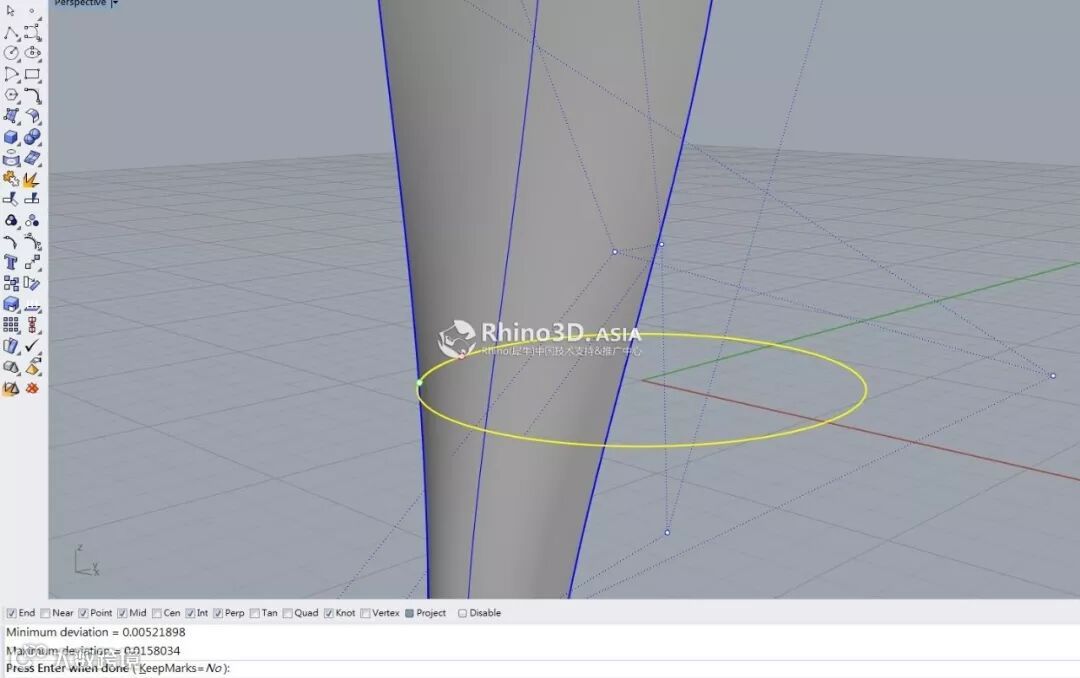This screenshot has width=1080, height=678.
Task: Toggle the Int osnap checkbox
Action: (x=190, y=613)
